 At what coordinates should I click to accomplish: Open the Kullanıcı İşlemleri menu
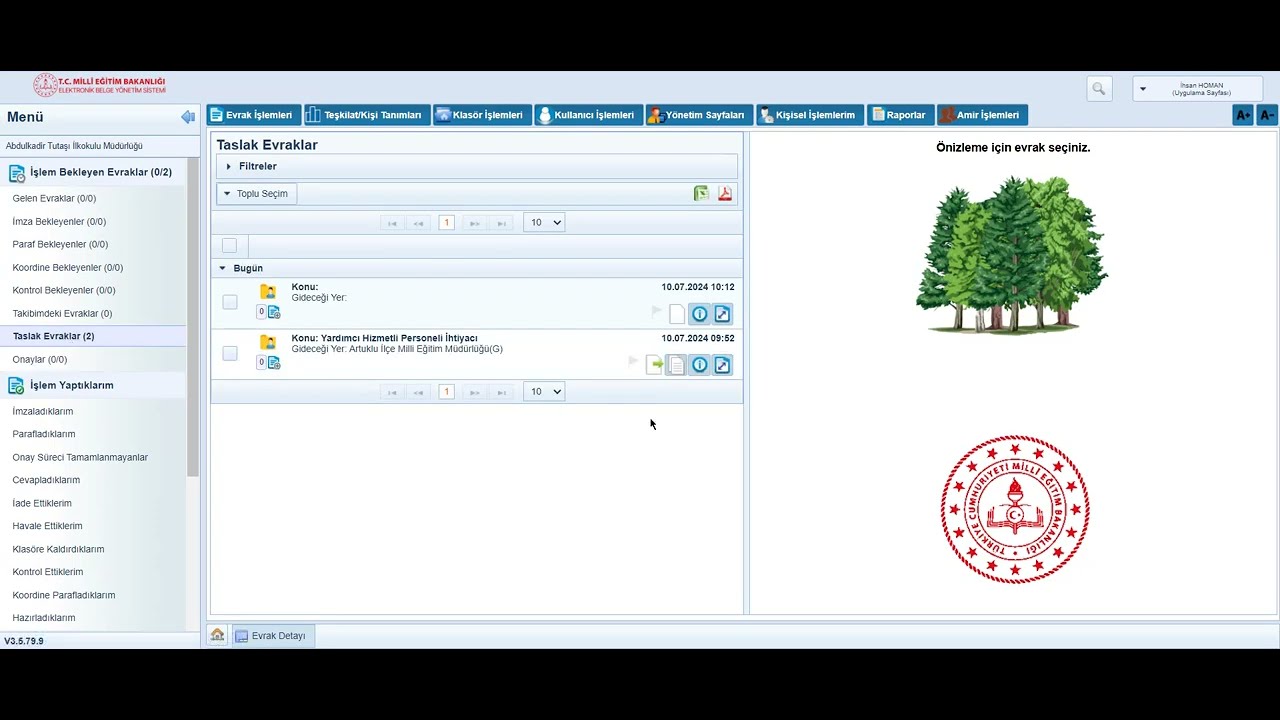pos(589,115)
